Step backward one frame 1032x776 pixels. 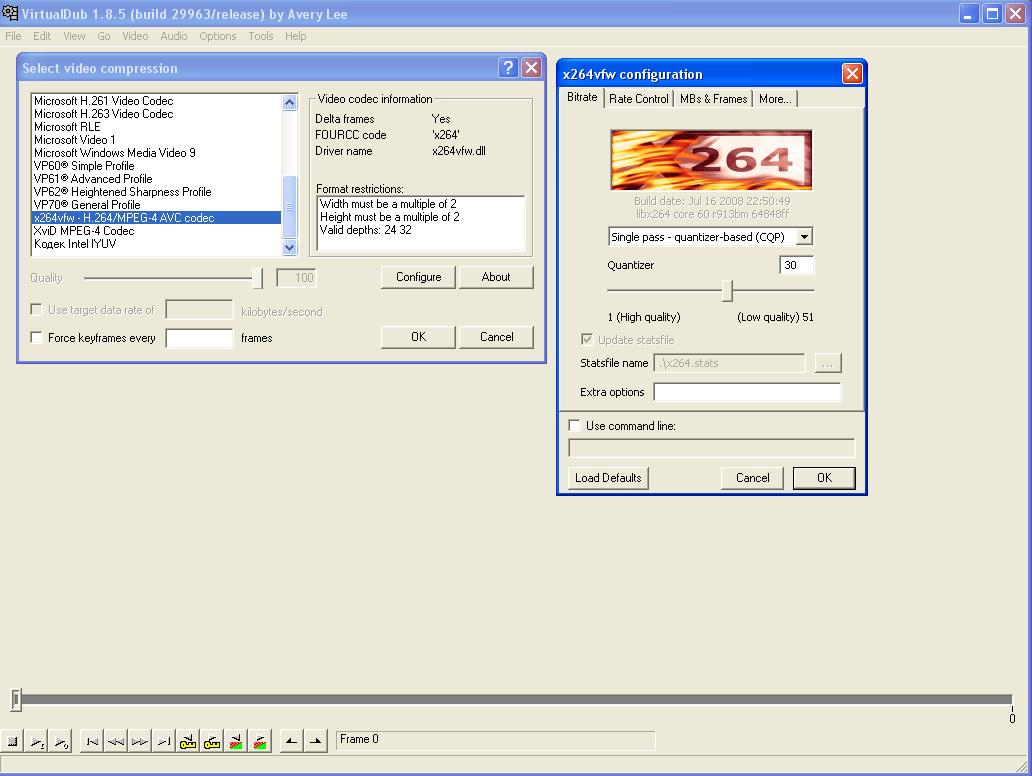coord(116,742)
